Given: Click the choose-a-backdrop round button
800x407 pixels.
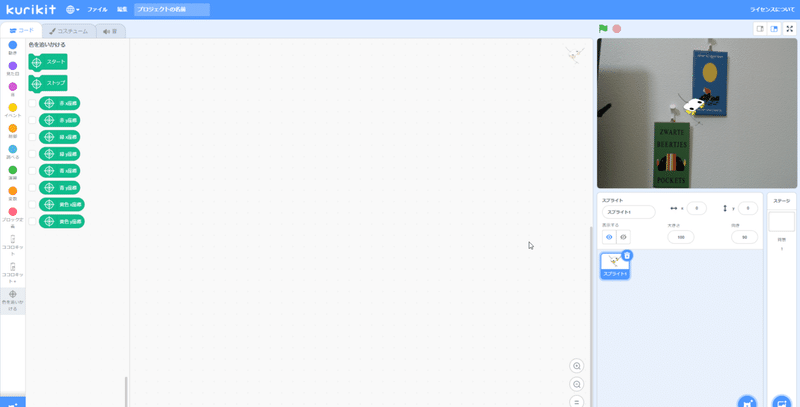Looking at the screenshot, I should pos(781,401).
